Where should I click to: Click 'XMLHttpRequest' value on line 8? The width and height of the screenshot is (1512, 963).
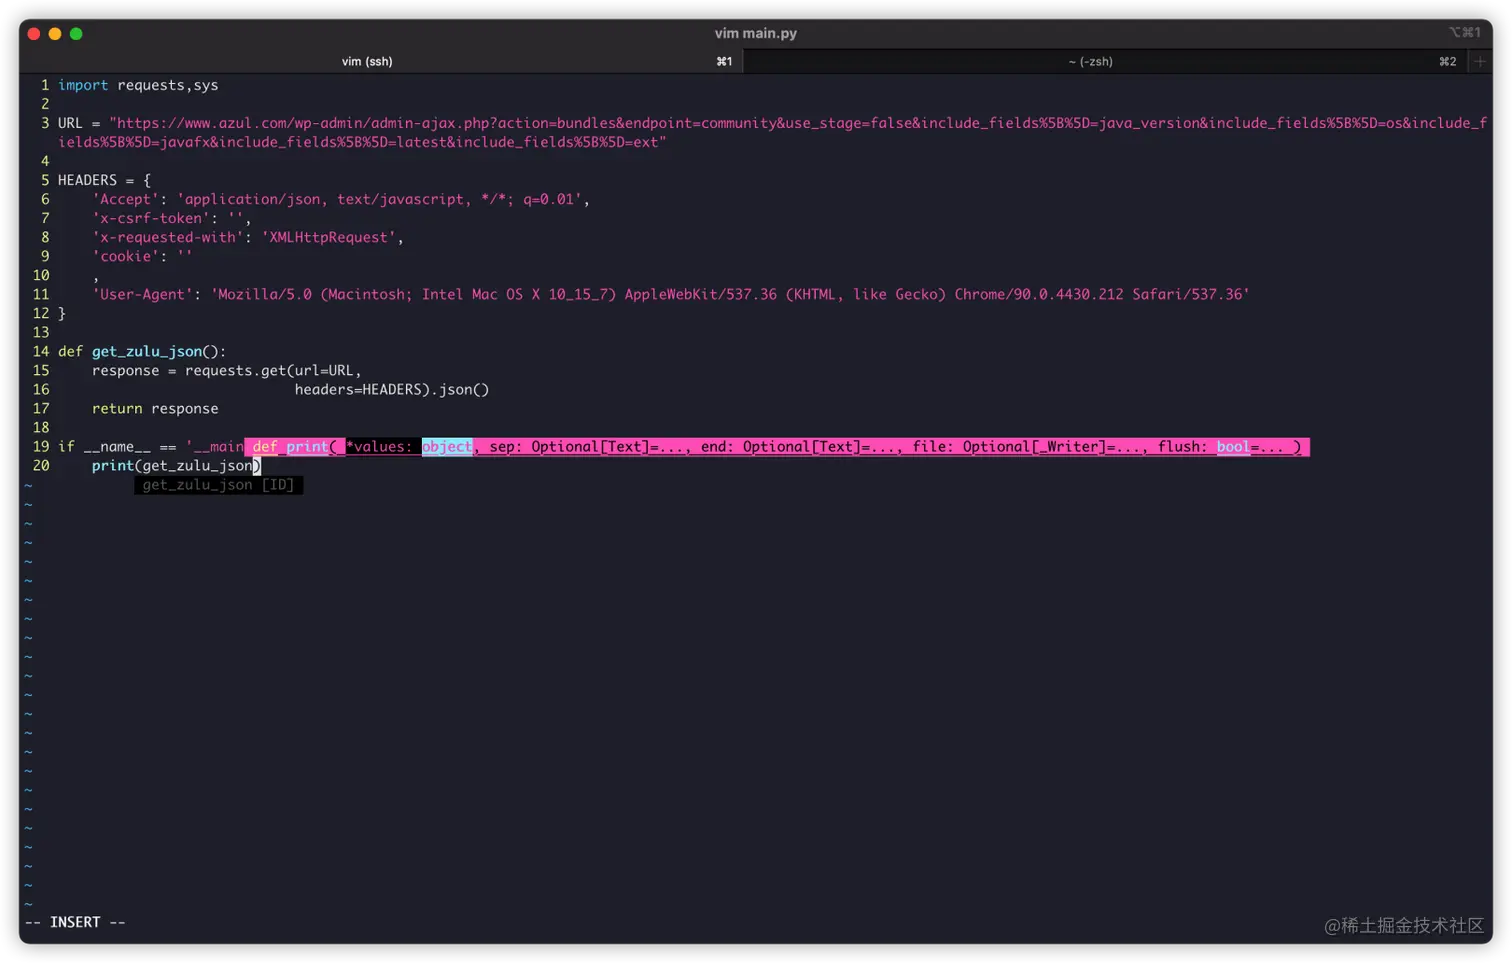(328, 237)
